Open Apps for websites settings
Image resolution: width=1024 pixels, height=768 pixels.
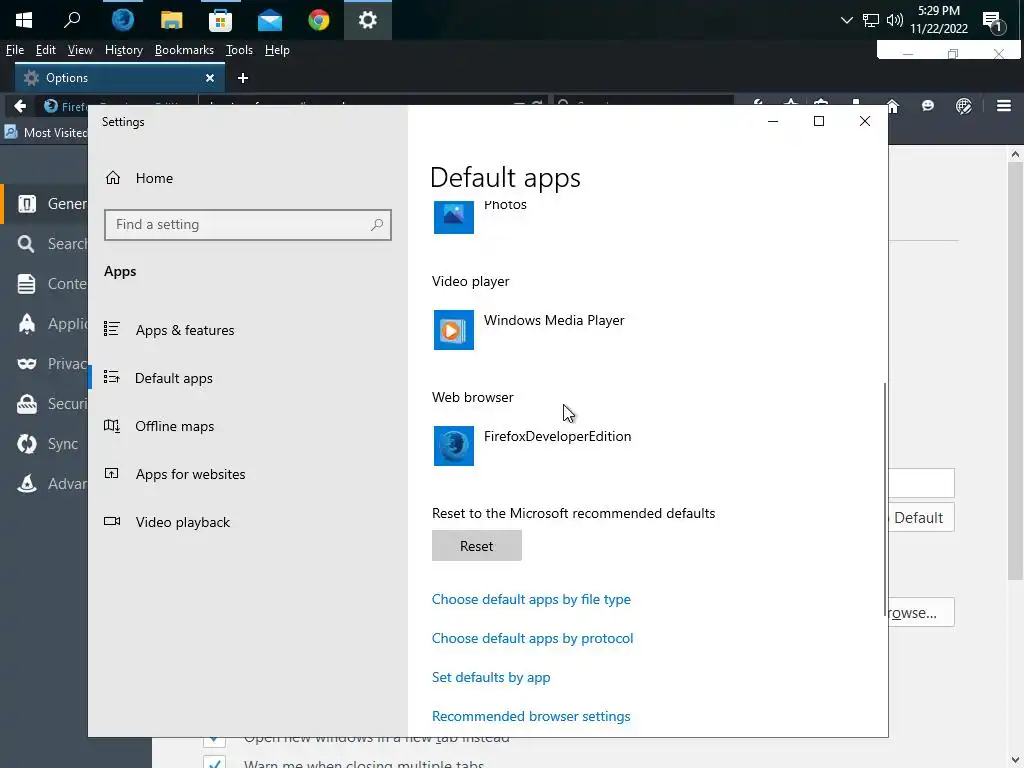[x=174, y=474]
